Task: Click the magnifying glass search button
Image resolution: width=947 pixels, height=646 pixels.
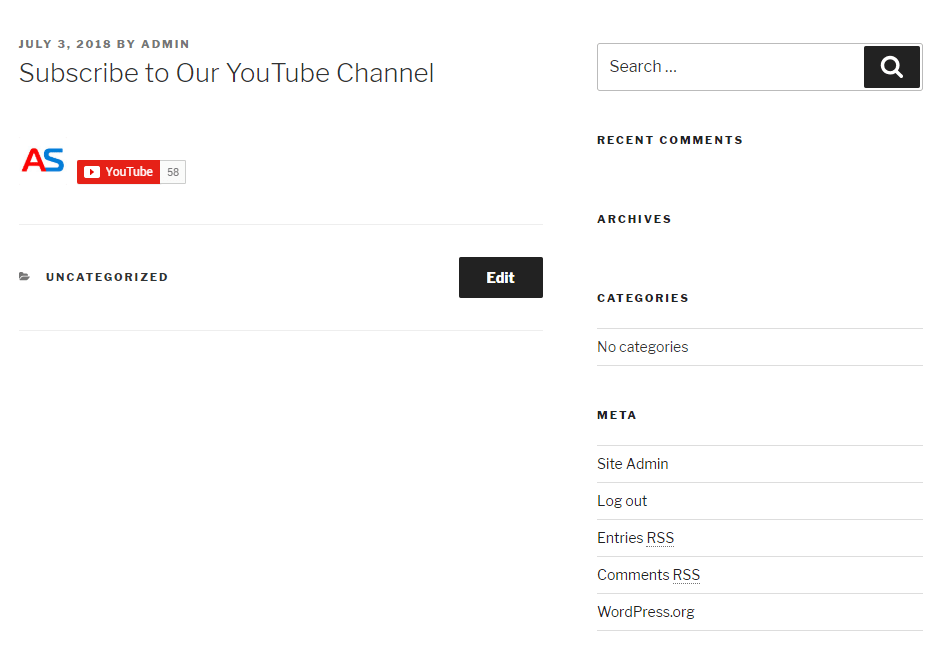Action: 891,67
